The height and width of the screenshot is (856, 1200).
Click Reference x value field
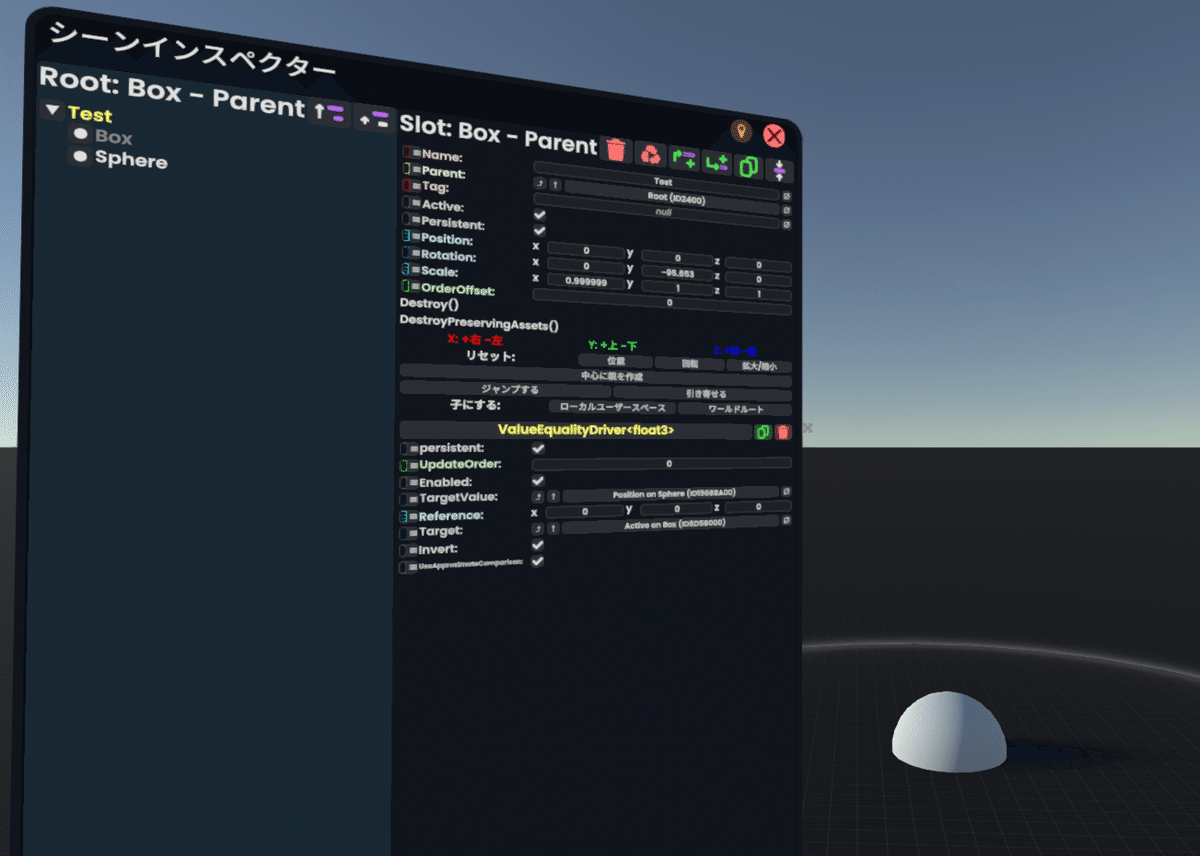(x=585, y=511)
